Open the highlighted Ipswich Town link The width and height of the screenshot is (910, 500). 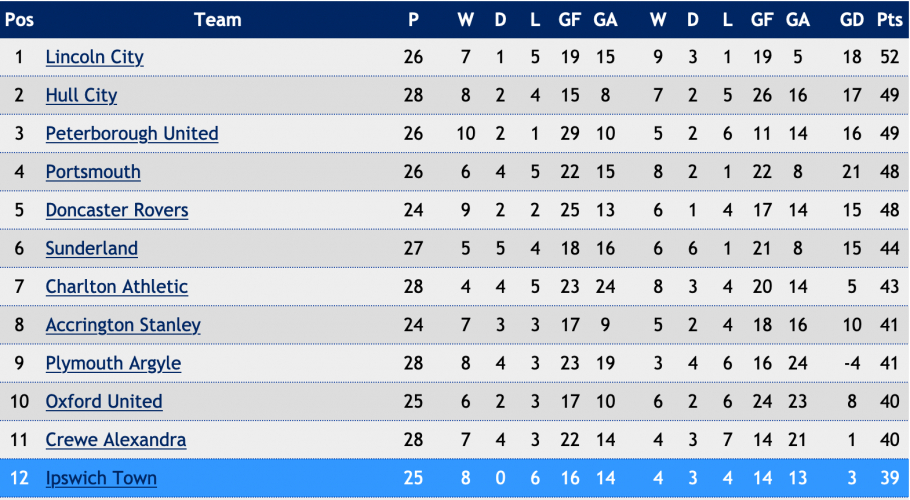coord(101,478)
